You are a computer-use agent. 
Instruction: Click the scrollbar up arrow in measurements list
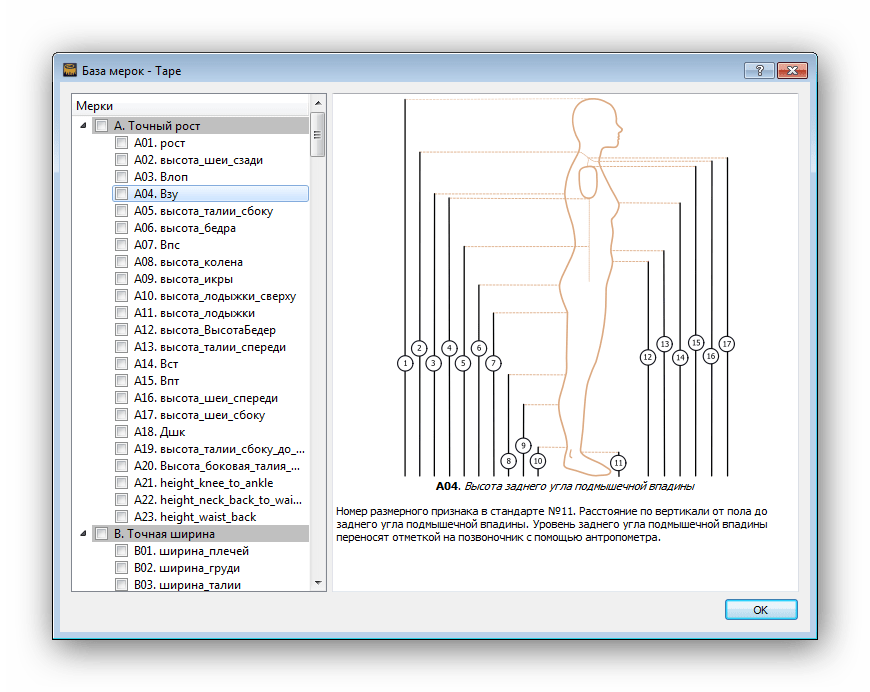point(318,103)
